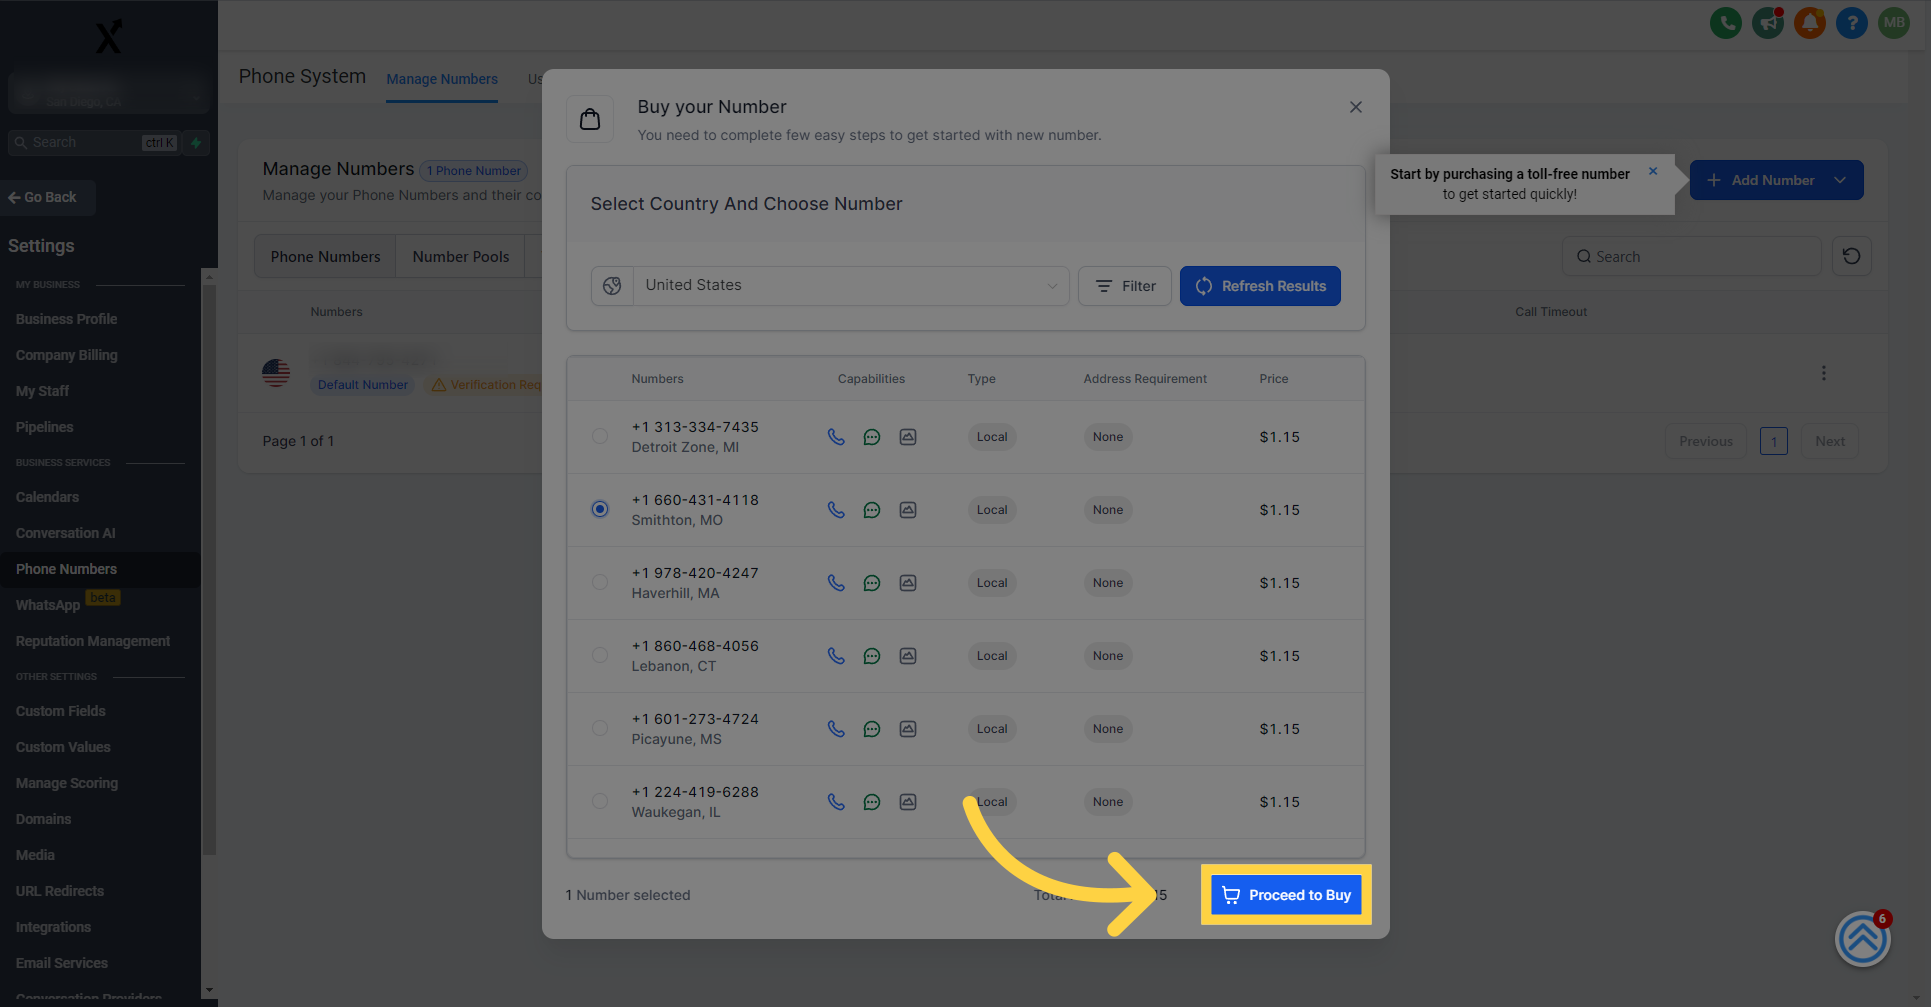Viewport: 1931px width, 1007px height.
Task: Switch to Manage Numbers tab
Action: (442, 79)
